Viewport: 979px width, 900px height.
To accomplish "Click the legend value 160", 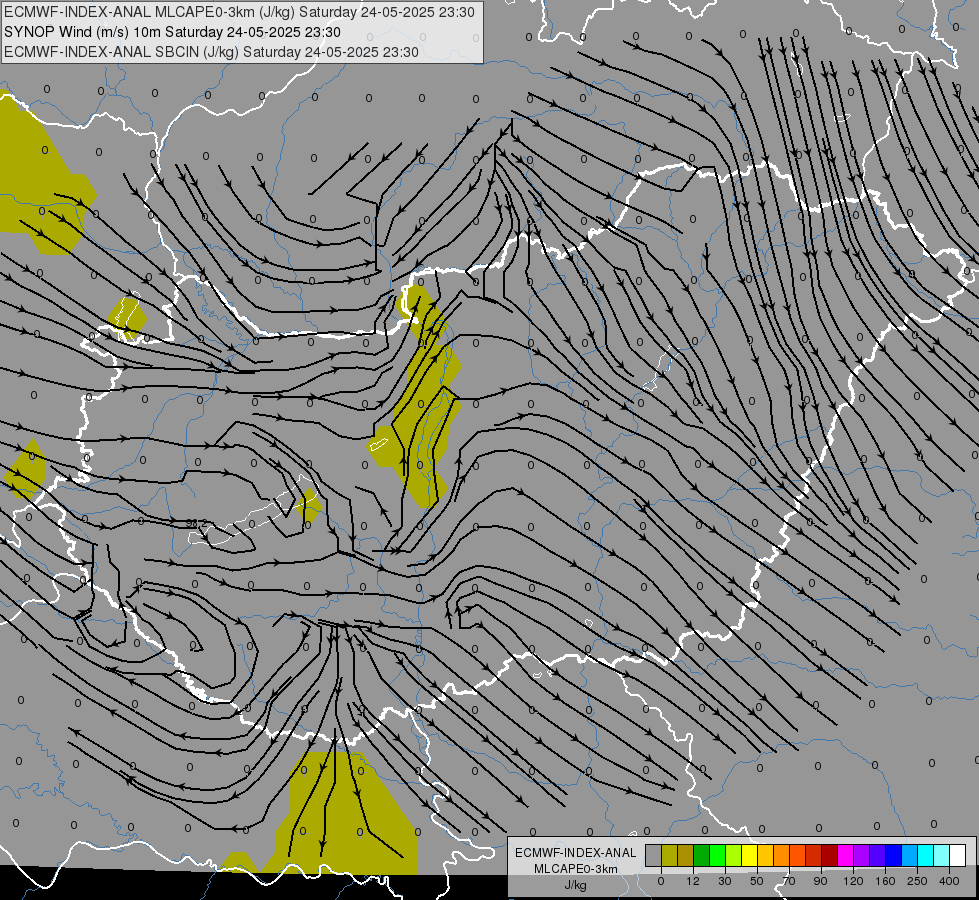I will point(885,881).
